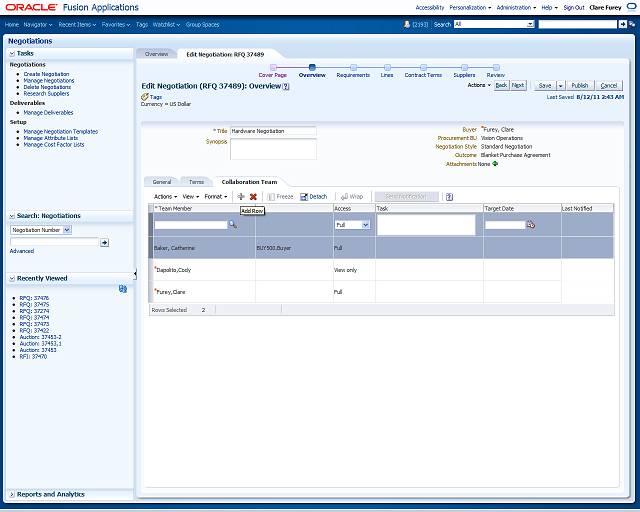
Task: Open the table Actions menu
Action: point(165,196)
